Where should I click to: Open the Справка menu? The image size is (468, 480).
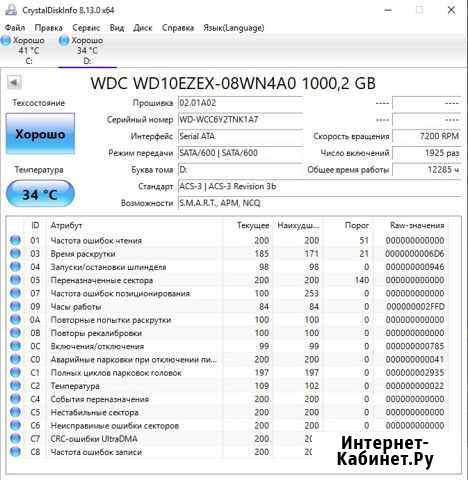pos(178,28)
